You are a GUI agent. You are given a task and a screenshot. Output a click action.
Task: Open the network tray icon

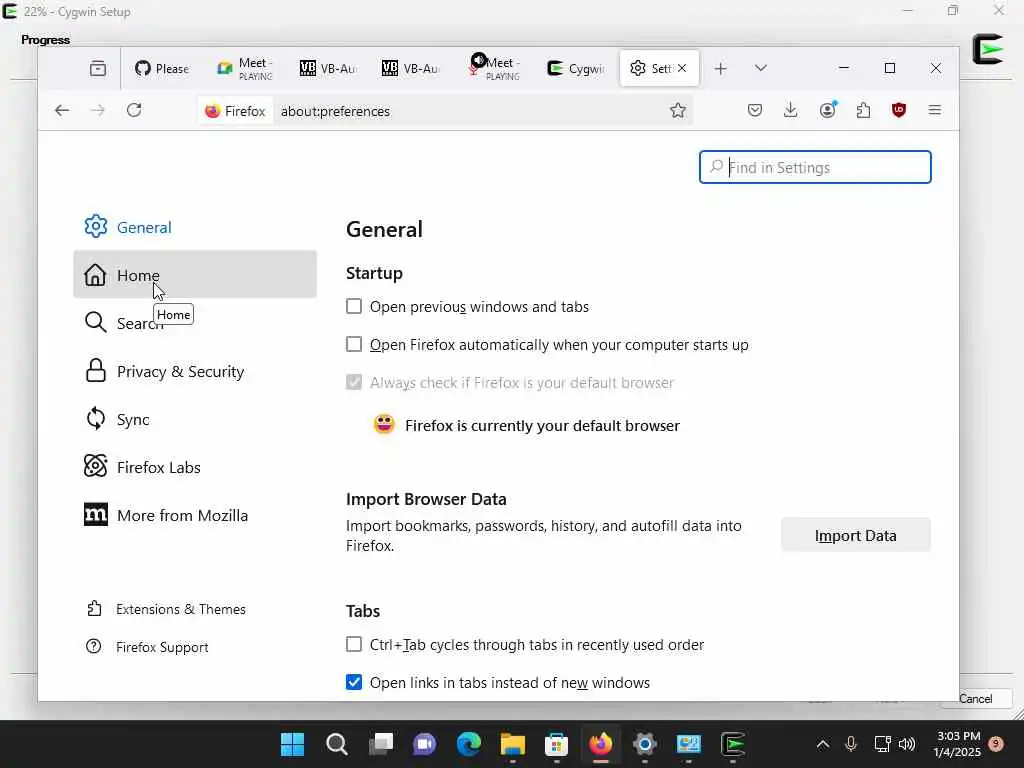point(882,743)
